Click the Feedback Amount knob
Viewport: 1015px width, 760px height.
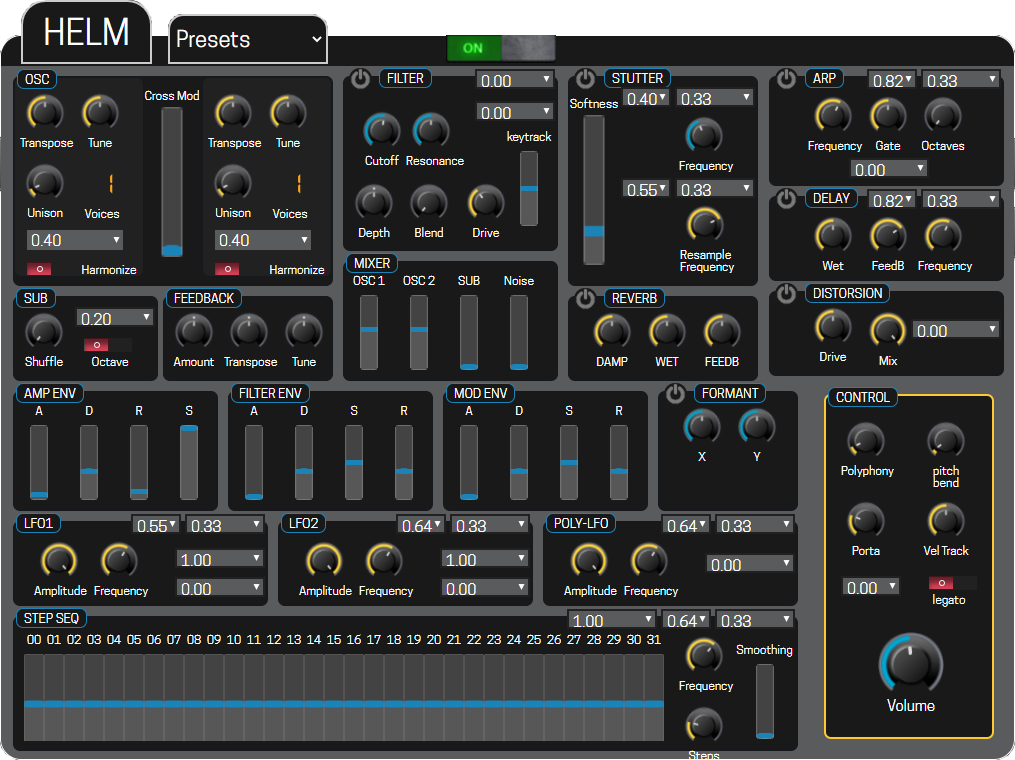tap(194, 331)
